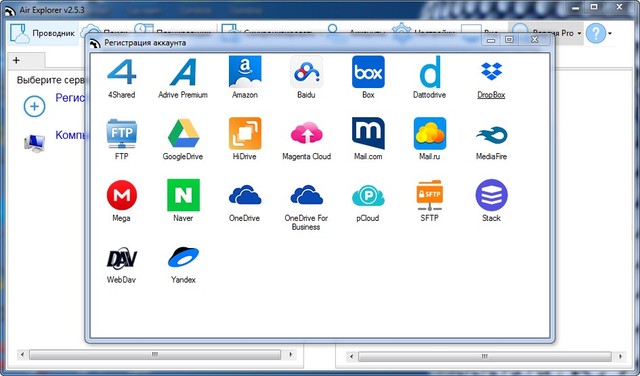Pick the HiDrive service icon
640x376 pixels.
245,133
